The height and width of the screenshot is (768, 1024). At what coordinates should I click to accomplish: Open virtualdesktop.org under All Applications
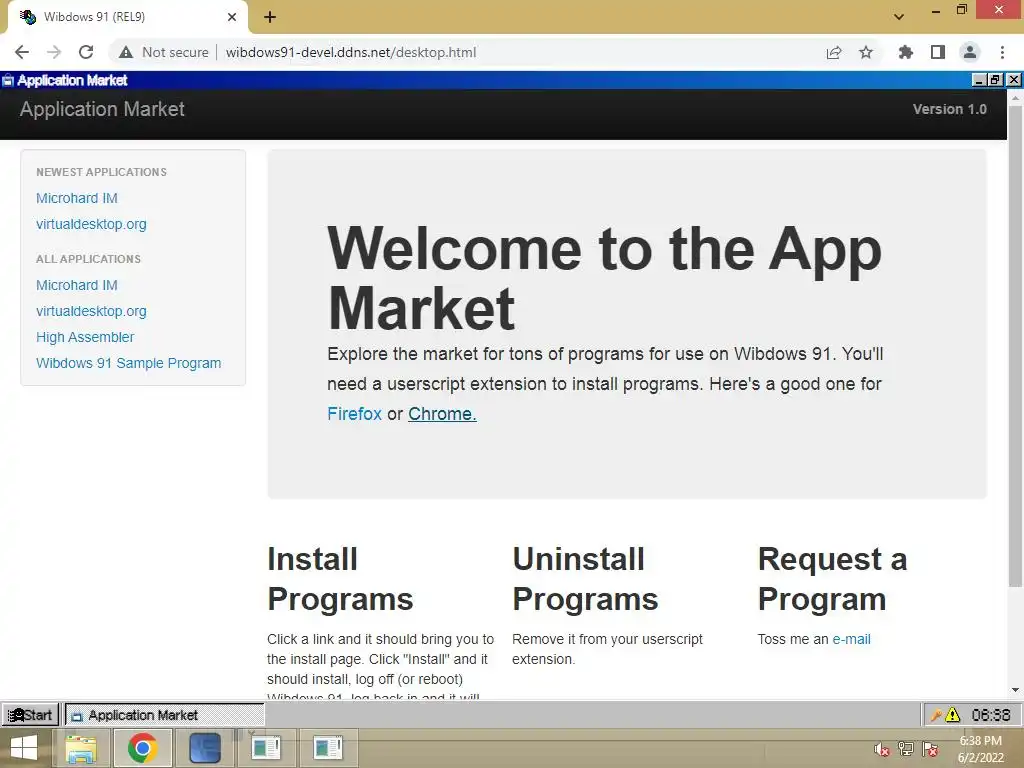[91, 312]
